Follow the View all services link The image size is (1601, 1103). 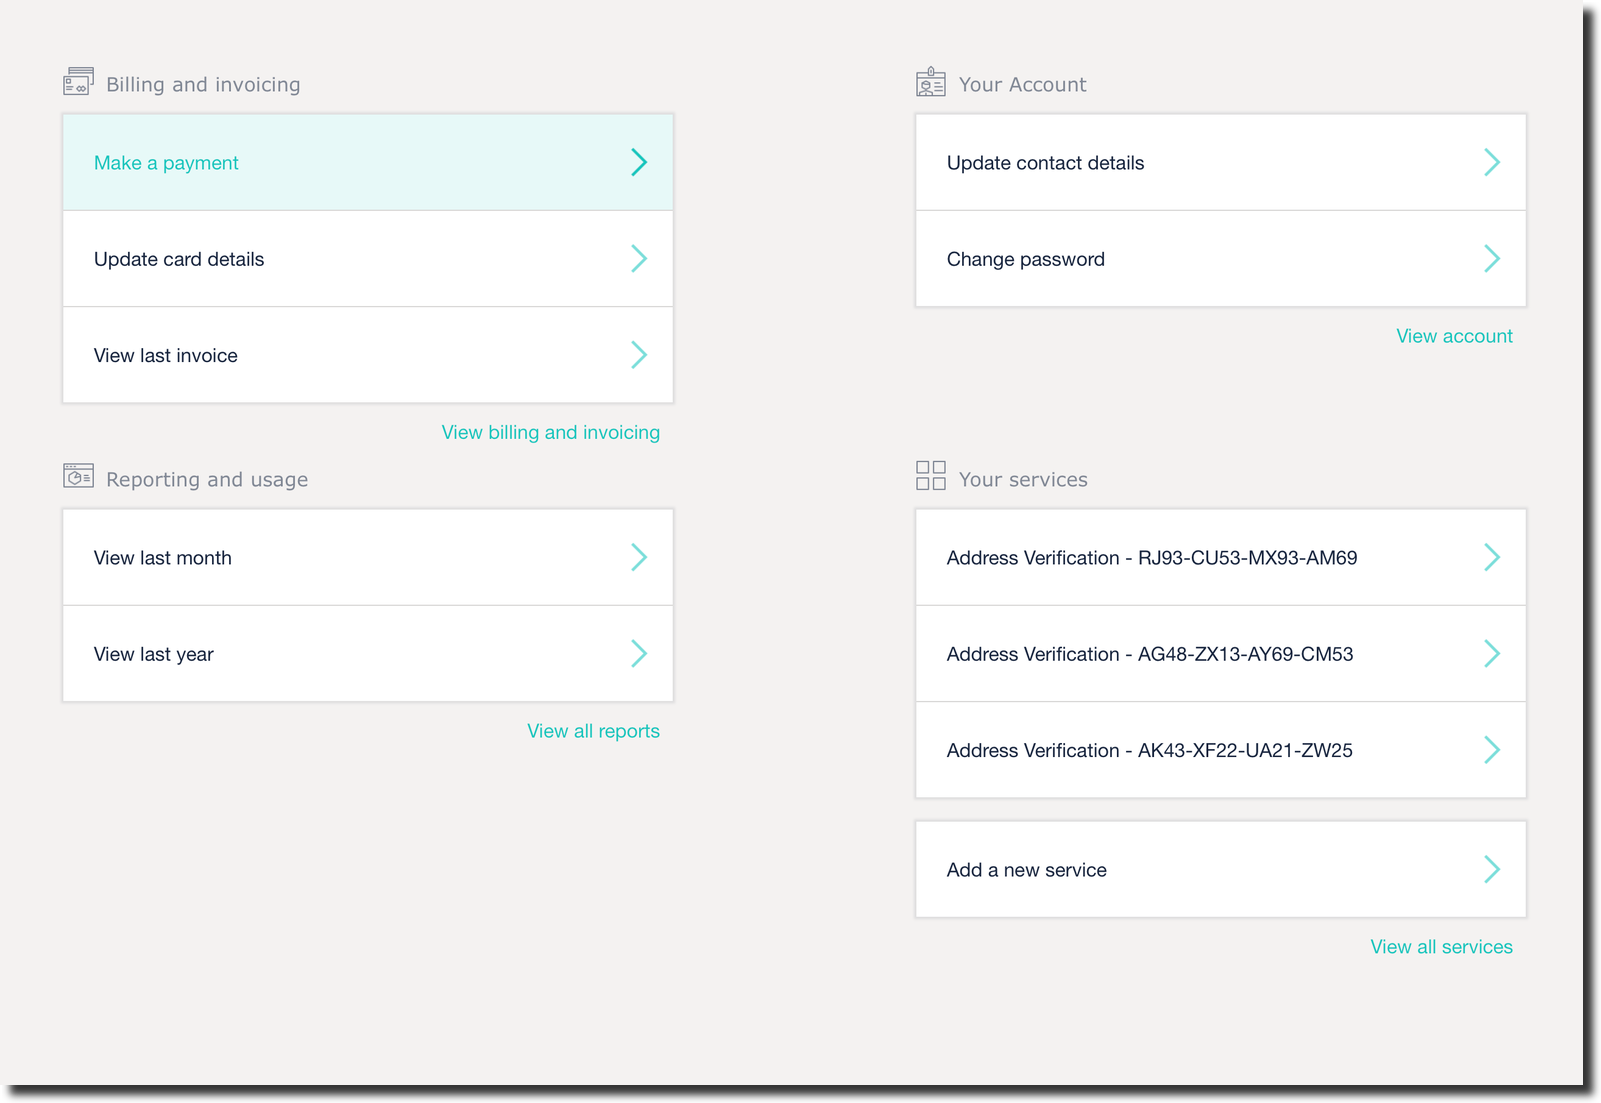coord(1440,947)
